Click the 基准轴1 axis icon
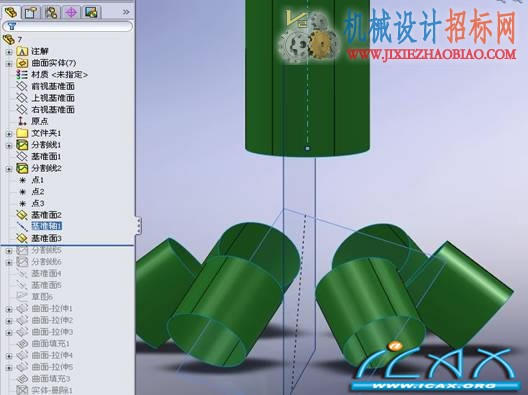528x395 pixels. tap(22, 226)
